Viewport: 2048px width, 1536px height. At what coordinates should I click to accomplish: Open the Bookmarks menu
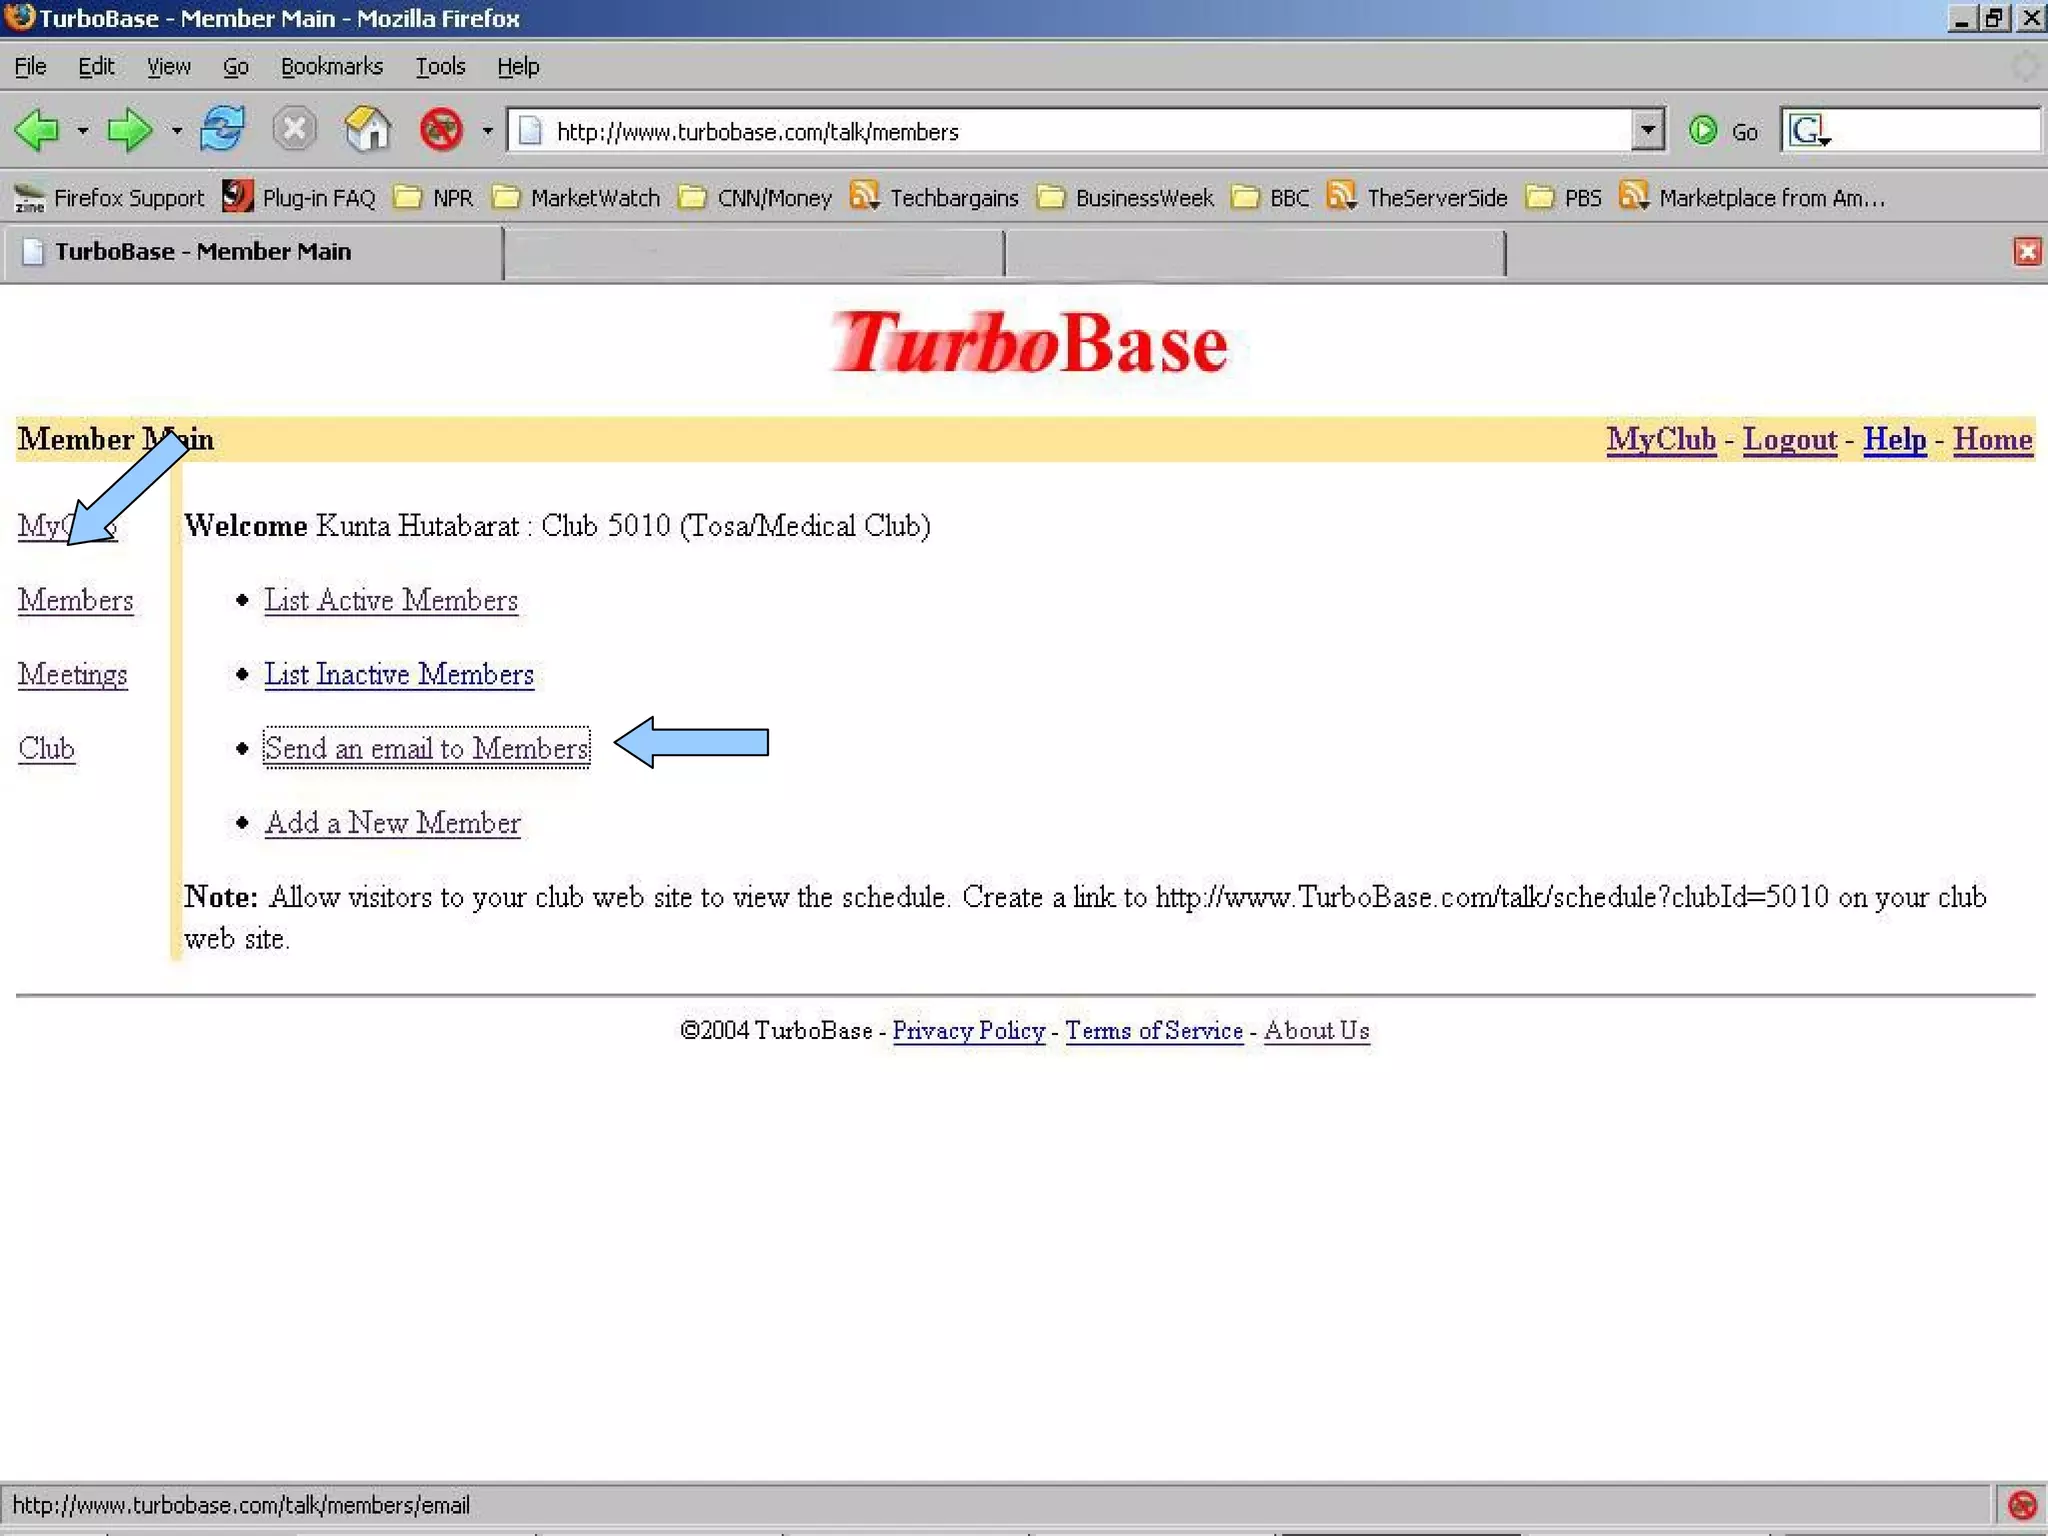331,66
